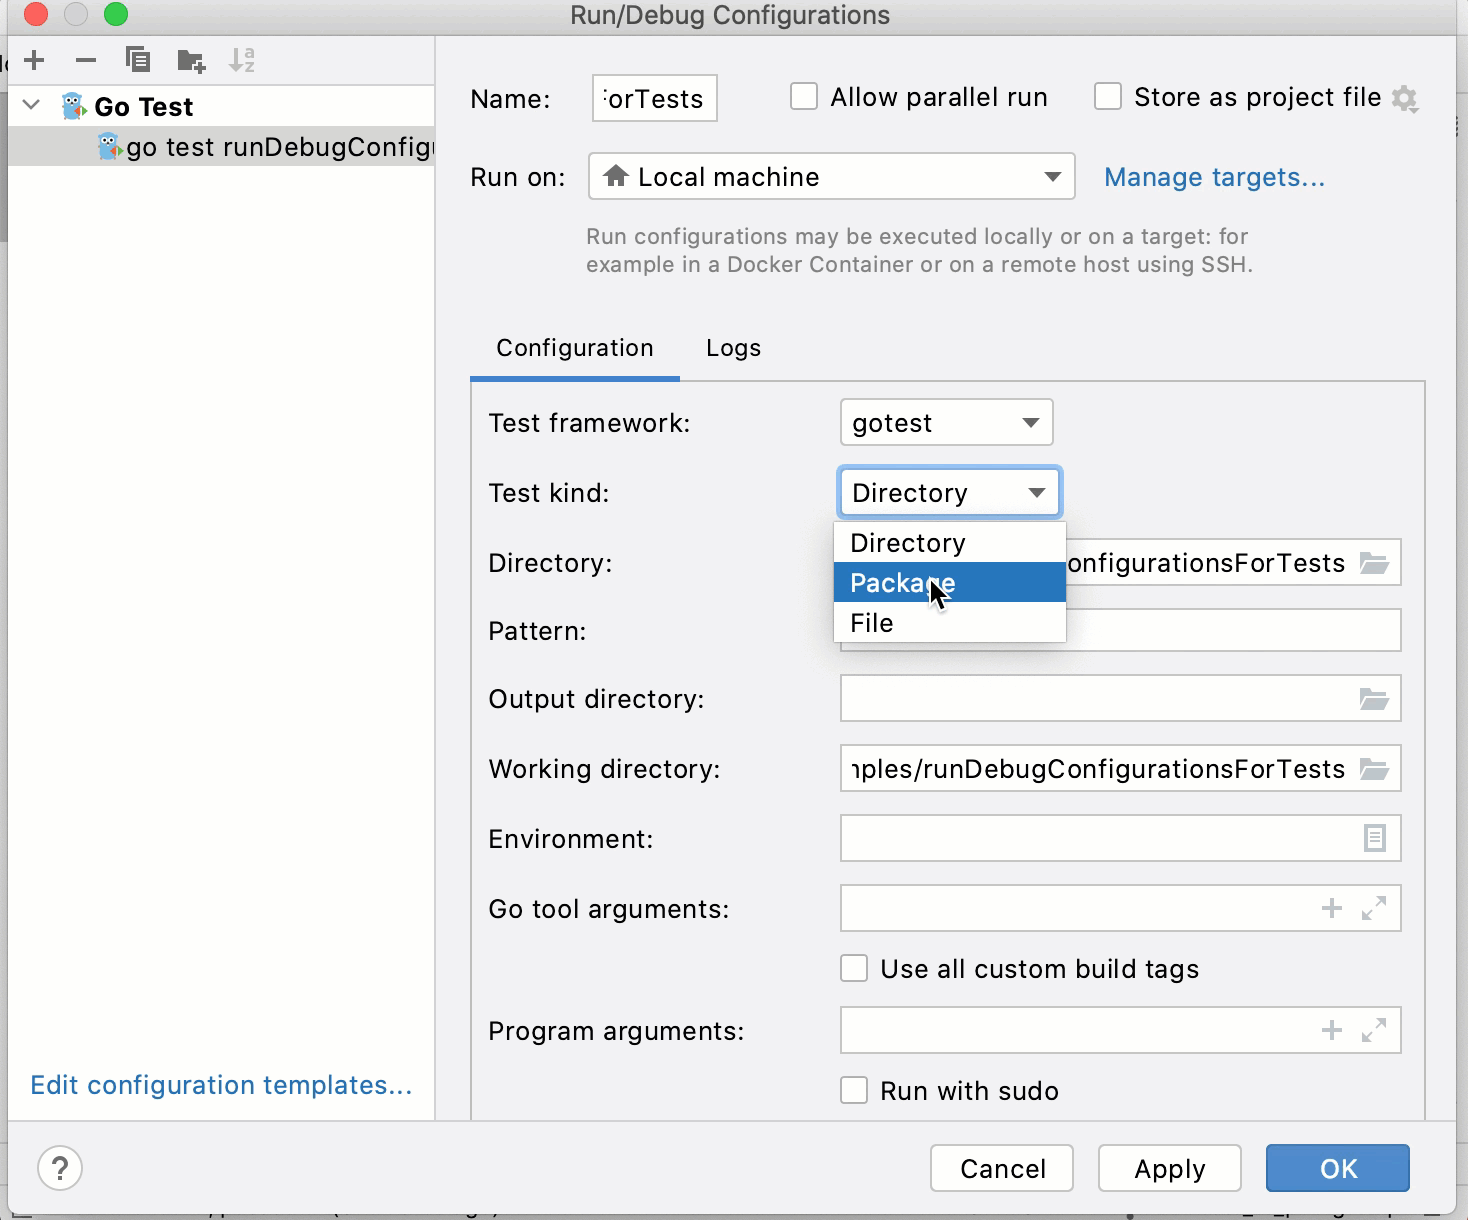1468x1220 pixels.
Task: Open the Test framework gotest dropdown
Action: pos(945,422)
